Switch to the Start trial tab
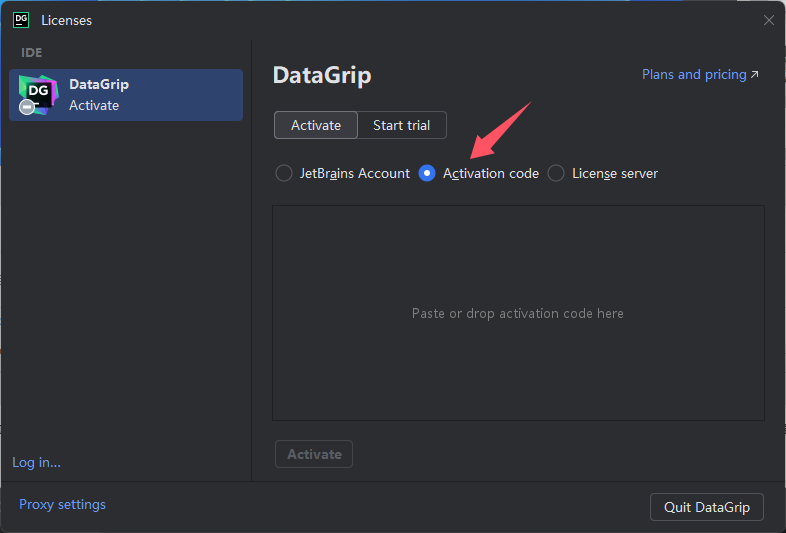Viewport: 786px width, 533px height. (402, 125)
